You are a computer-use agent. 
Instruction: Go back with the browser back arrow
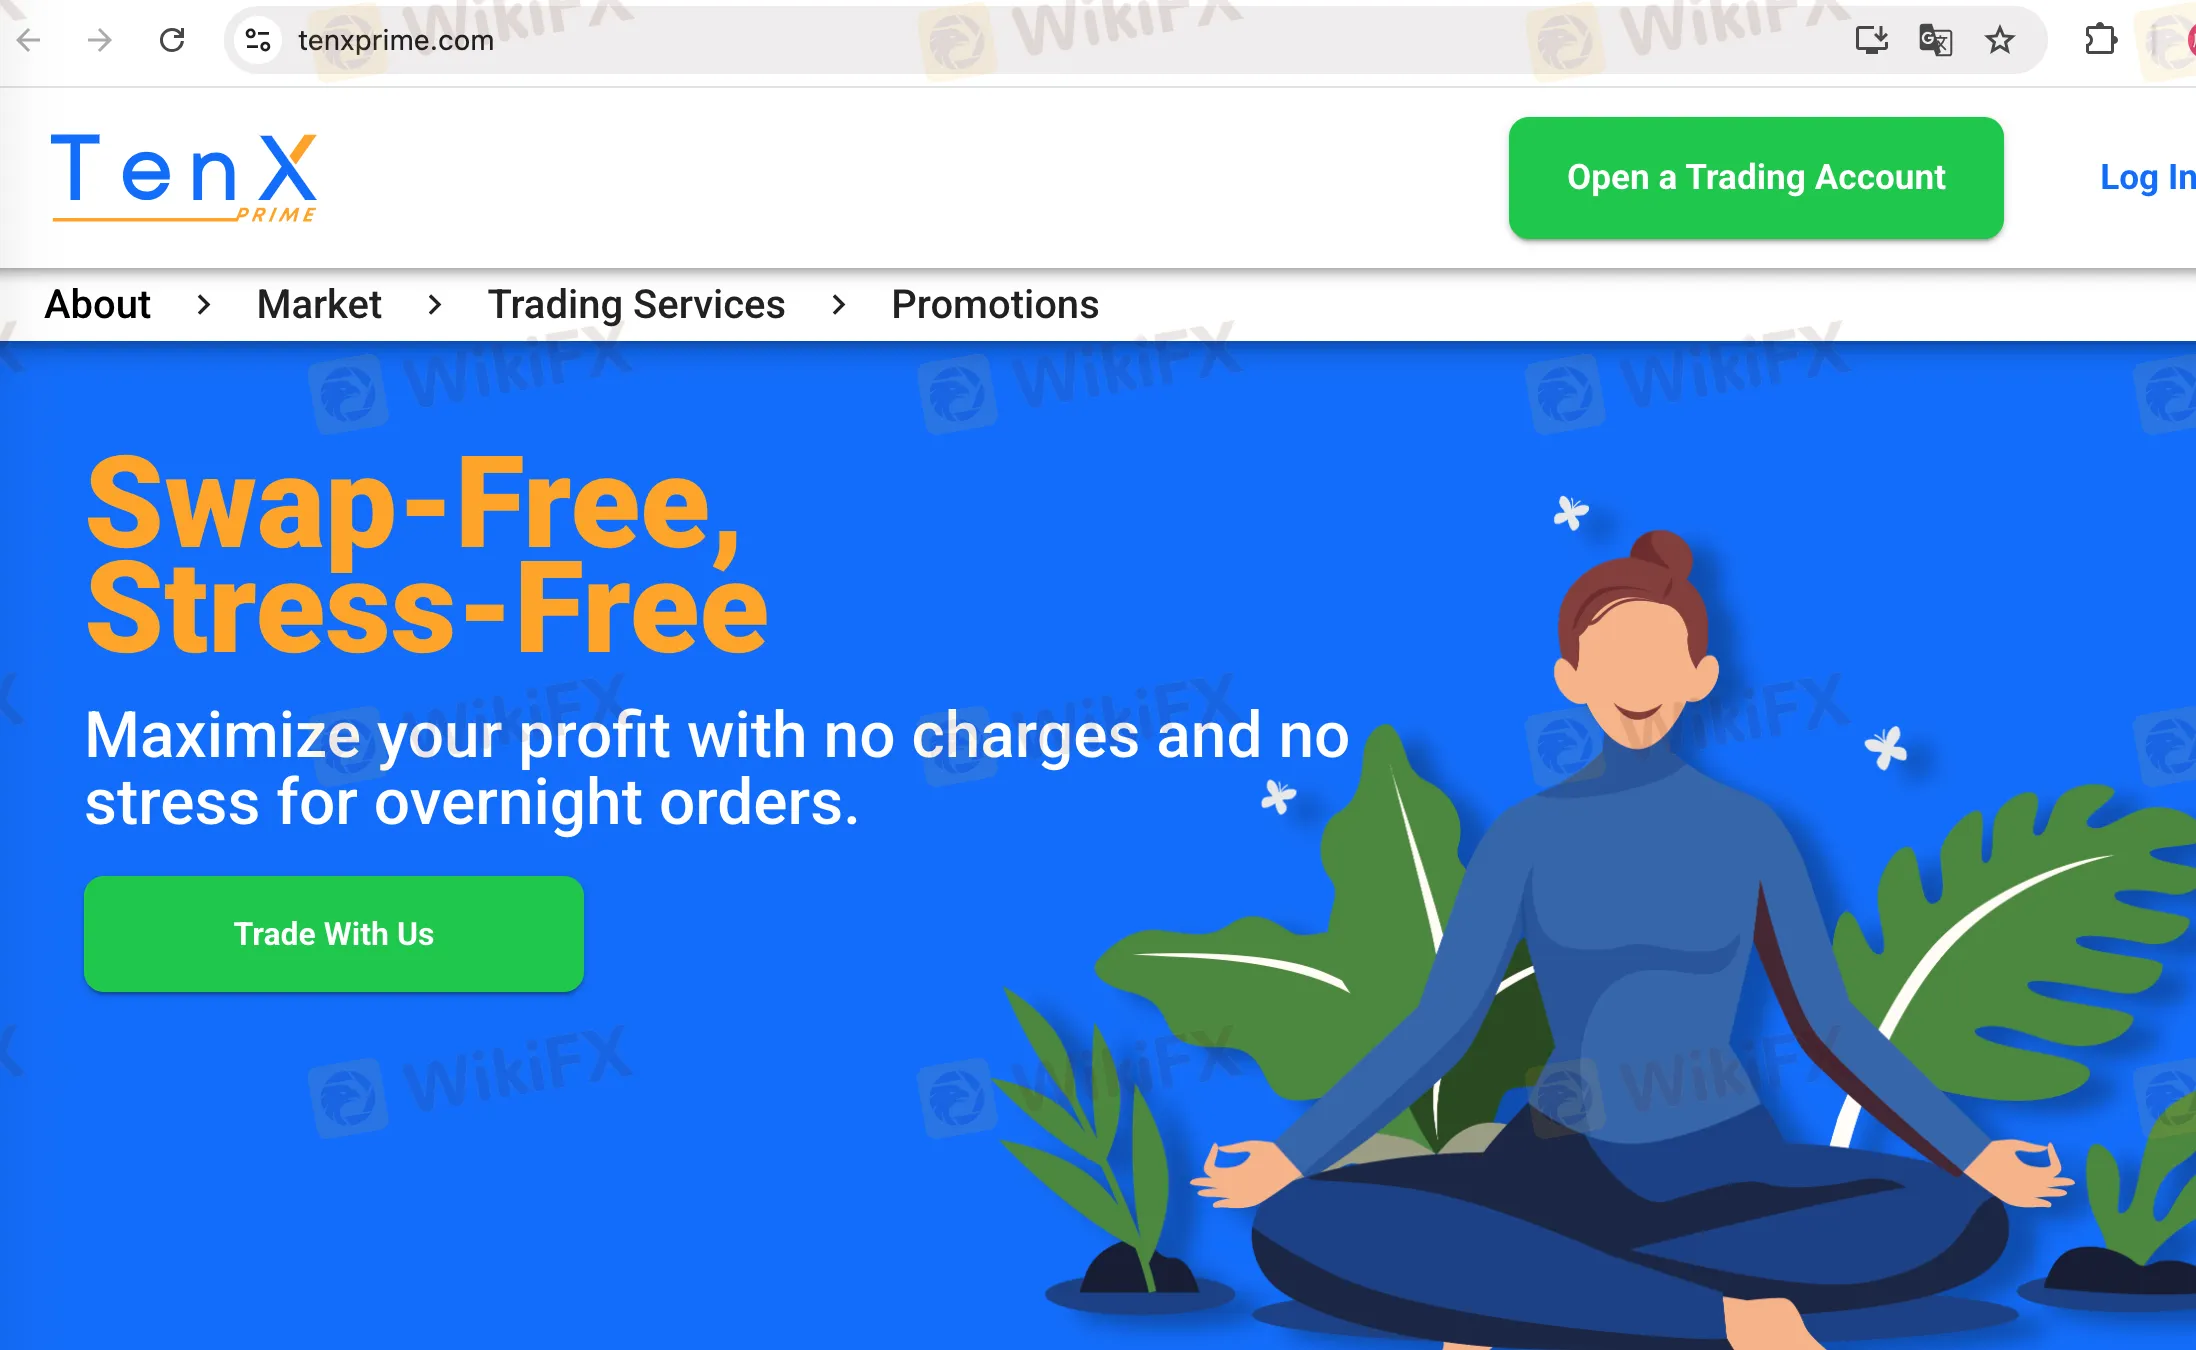[x=29, y=40]
